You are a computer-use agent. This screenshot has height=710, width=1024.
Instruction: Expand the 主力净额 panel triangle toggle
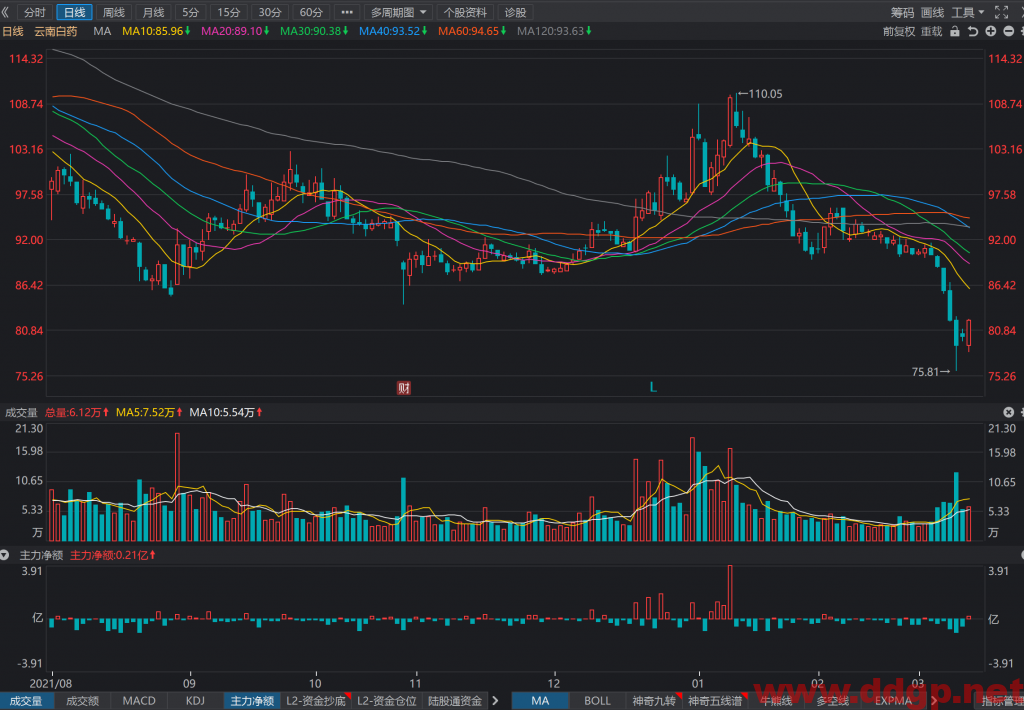(x=5, y=555)
